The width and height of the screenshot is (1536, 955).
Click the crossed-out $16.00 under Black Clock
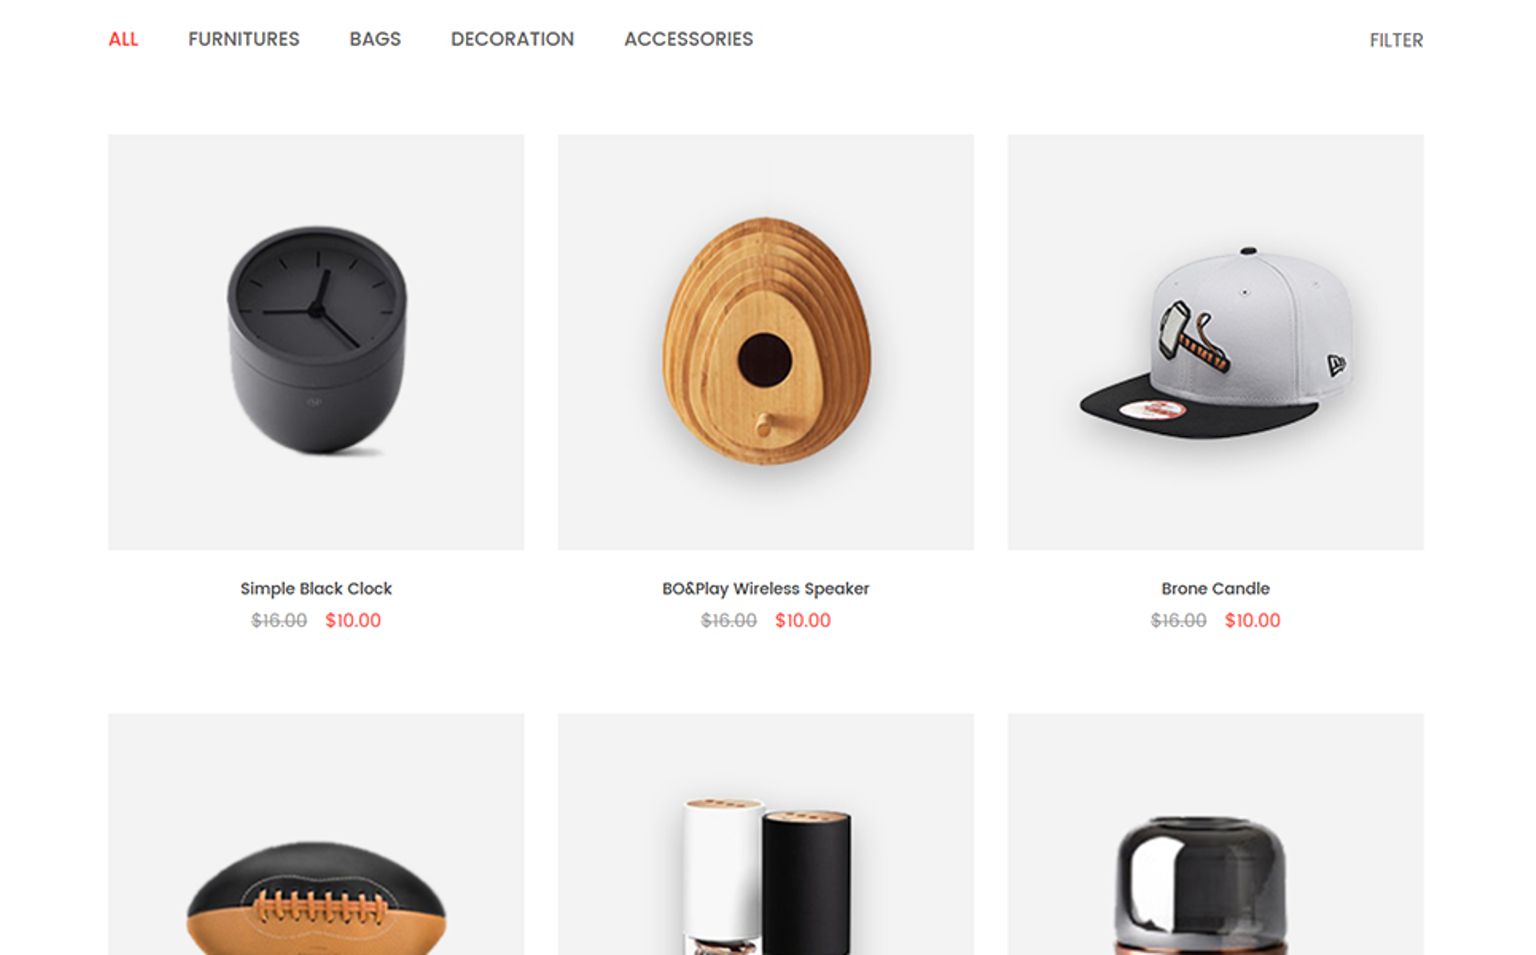279,620
